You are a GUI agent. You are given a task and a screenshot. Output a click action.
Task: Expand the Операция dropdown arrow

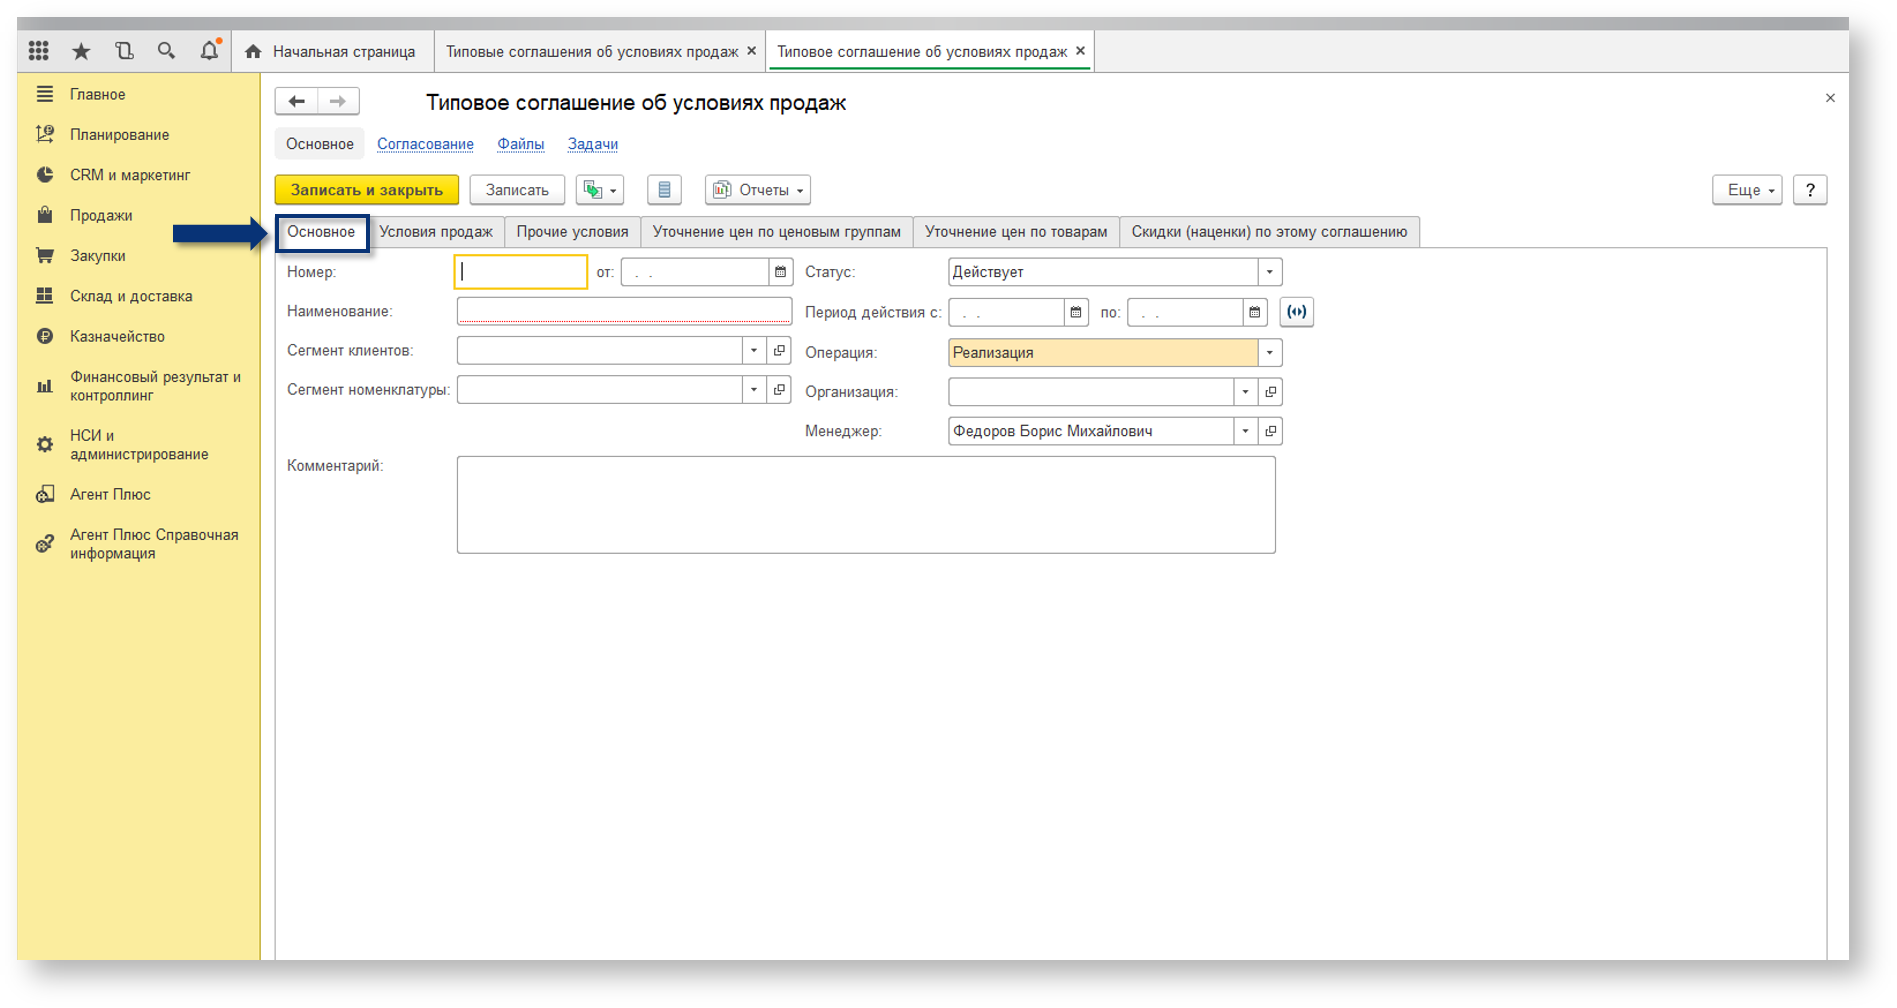[1270, 352]
